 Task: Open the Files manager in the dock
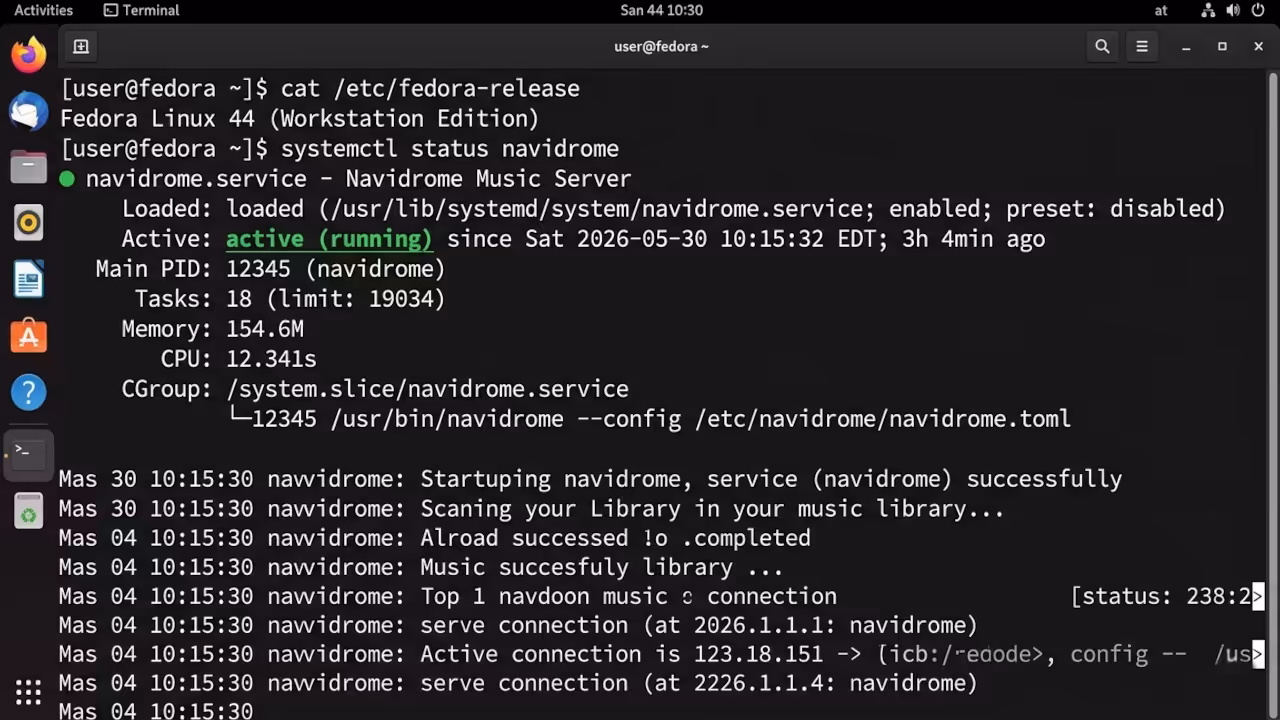coord(29,166)
